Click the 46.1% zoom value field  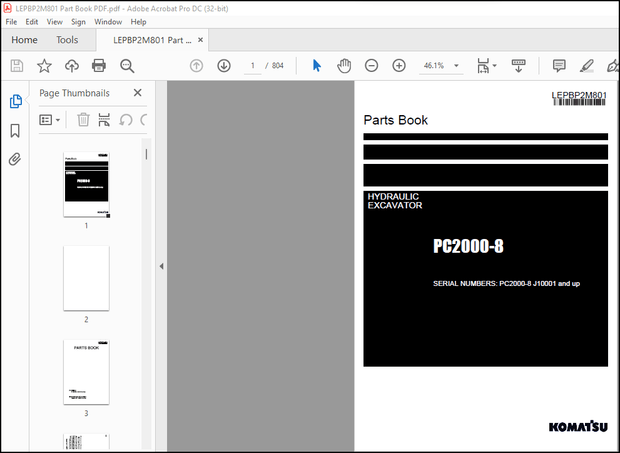point(434,66)
